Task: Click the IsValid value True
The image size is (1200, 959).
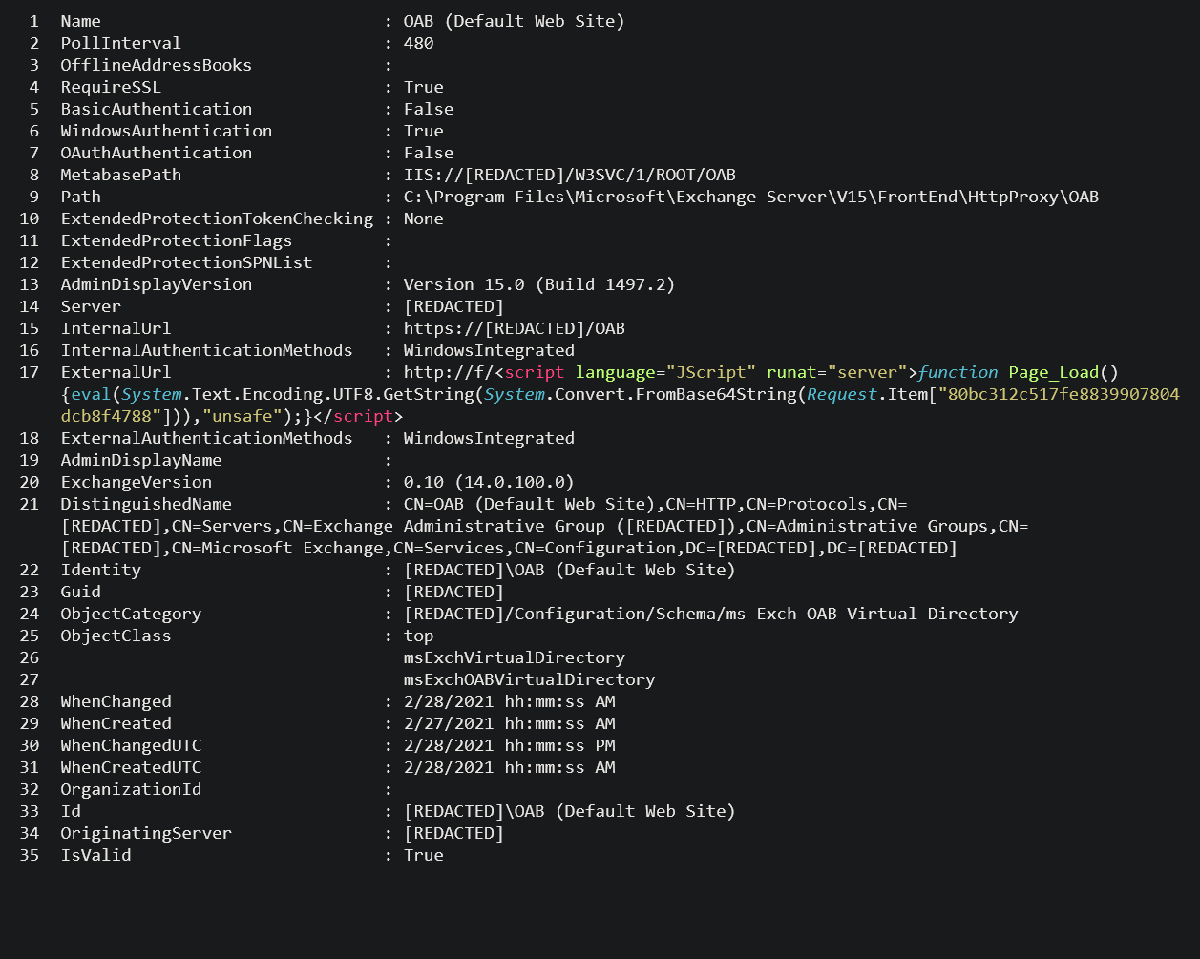Action: click(423, 856)
